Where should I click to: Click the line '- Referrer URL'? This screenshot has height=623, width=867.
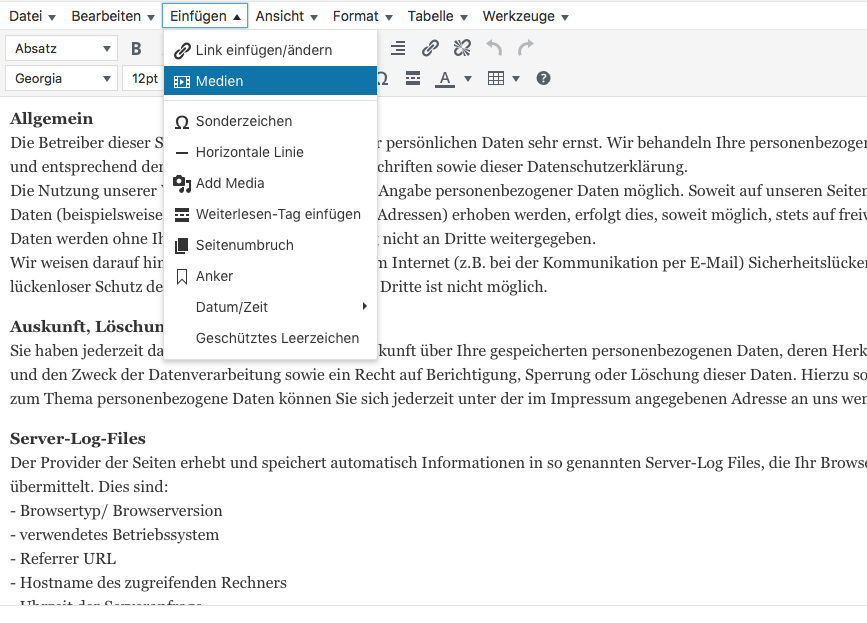tap(63, 559)
